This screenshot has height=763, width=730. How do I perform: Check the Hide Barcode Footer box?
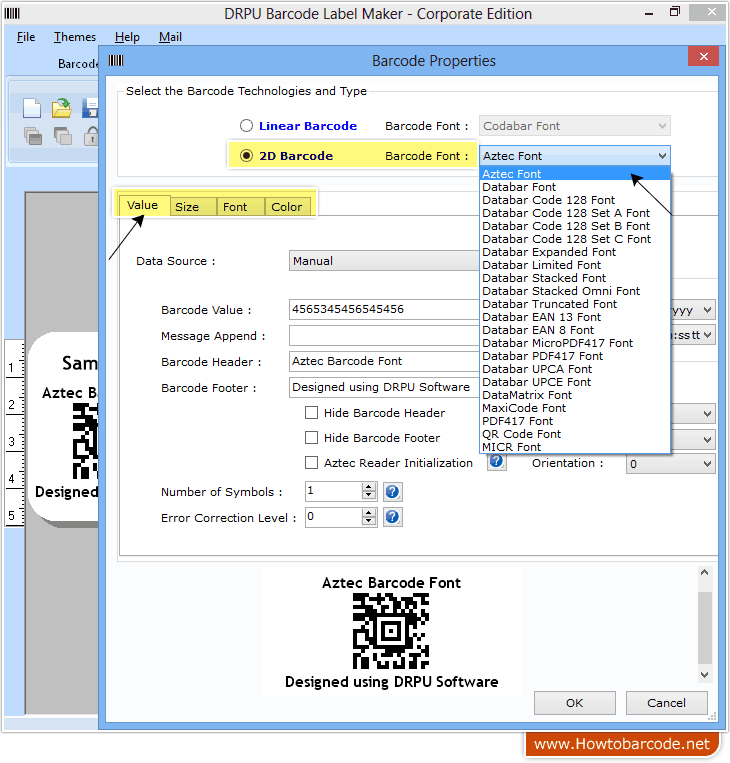pos(311,437)
